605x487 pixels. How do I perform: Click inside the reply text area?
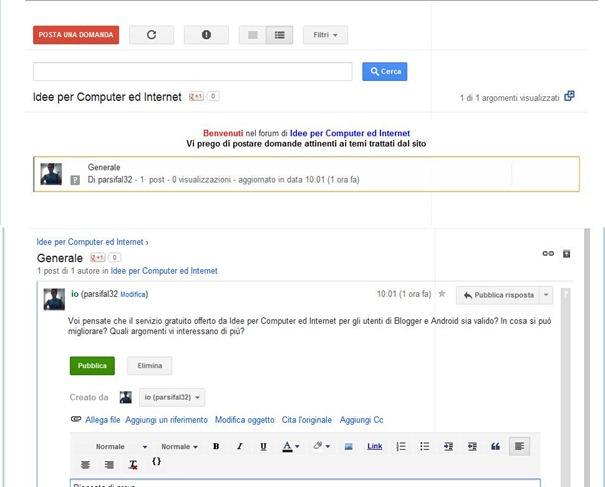[305, 483]
